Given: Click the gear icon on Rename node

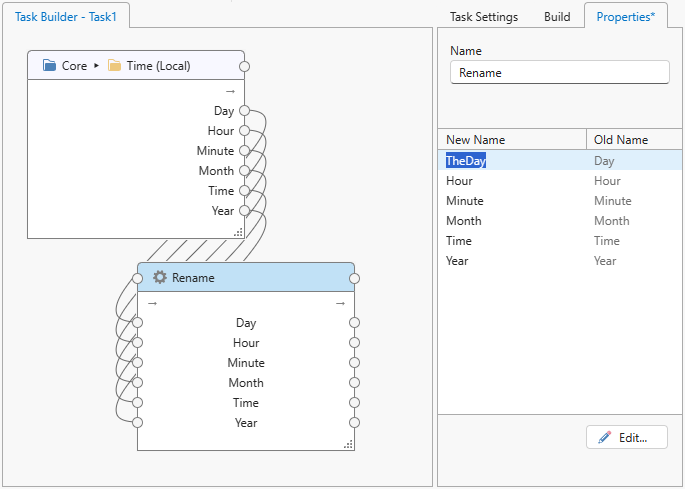Looking at the screenshot, I should click(x=159, y=277).
